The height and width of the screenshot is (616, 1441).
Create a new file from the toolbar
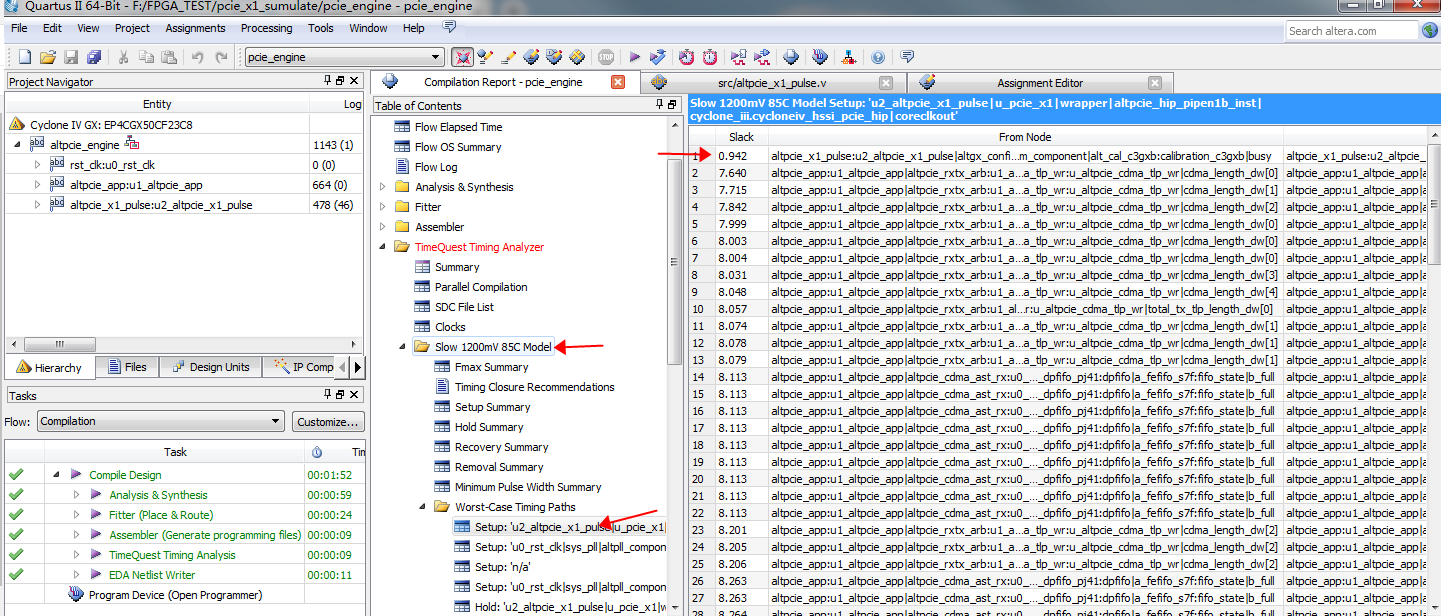[x=25, y=57]
